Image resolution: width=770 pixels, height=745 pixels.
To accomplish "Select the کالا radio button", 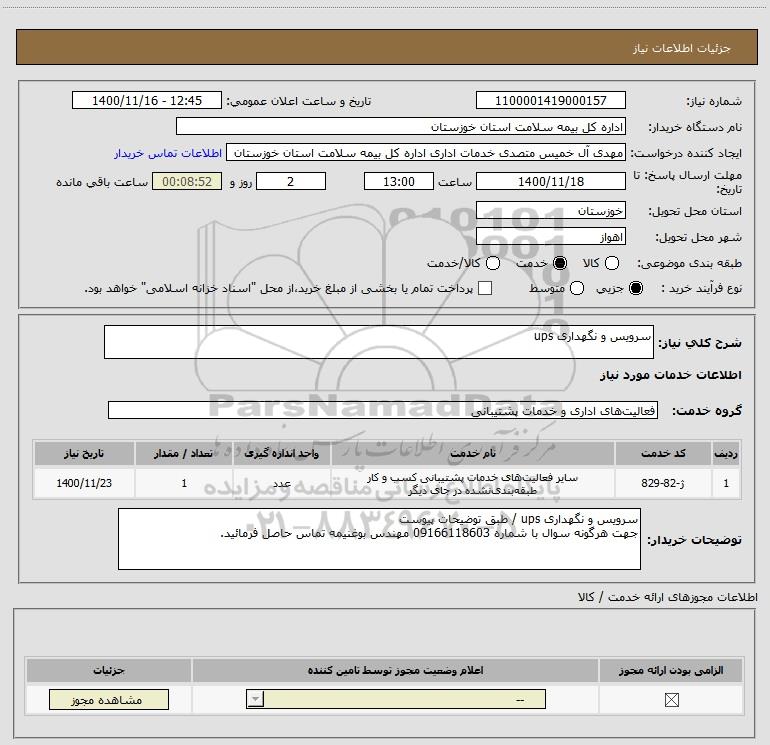I will 612,263.
